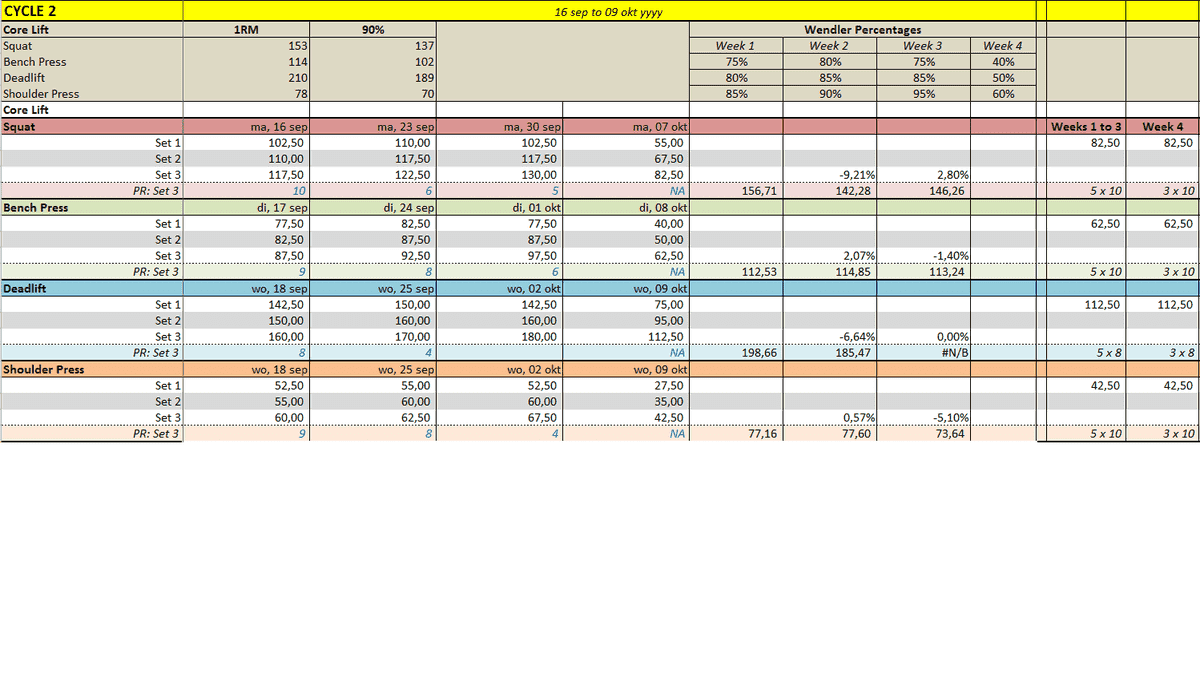The width and height of the screenshot is (1200, 690).
Task: Select the Squat Set 3 value 130,00
Action: [x=499, y=175]
